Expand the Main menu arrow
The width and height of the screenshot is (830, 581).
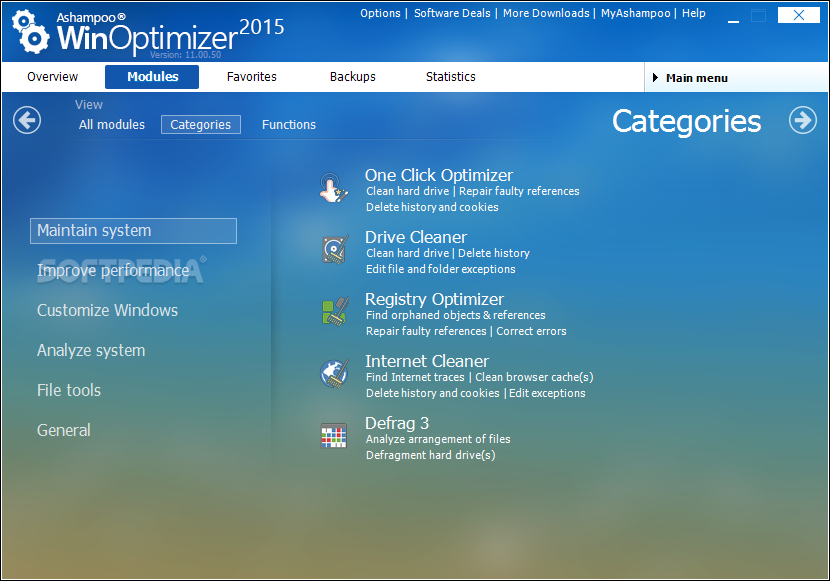pos(655,78)
